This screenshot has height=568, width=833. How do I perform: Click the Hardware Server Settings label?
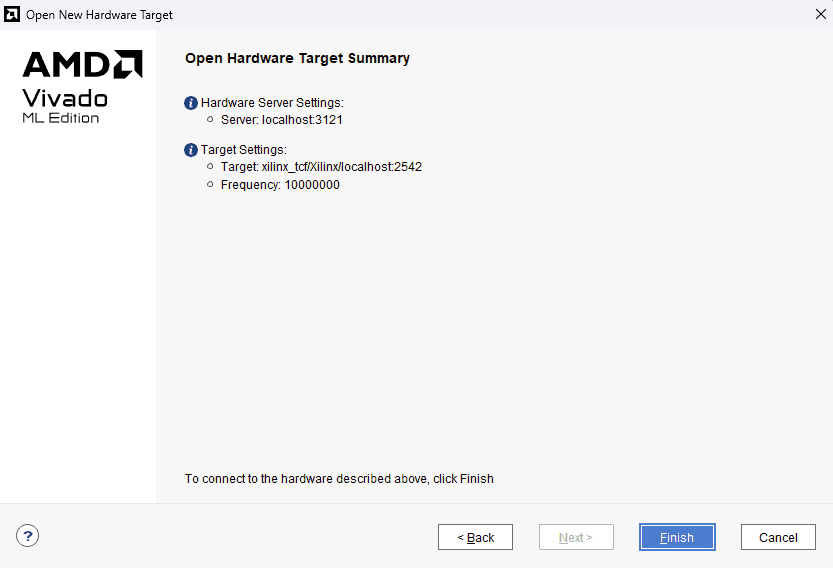click(272, 103)
